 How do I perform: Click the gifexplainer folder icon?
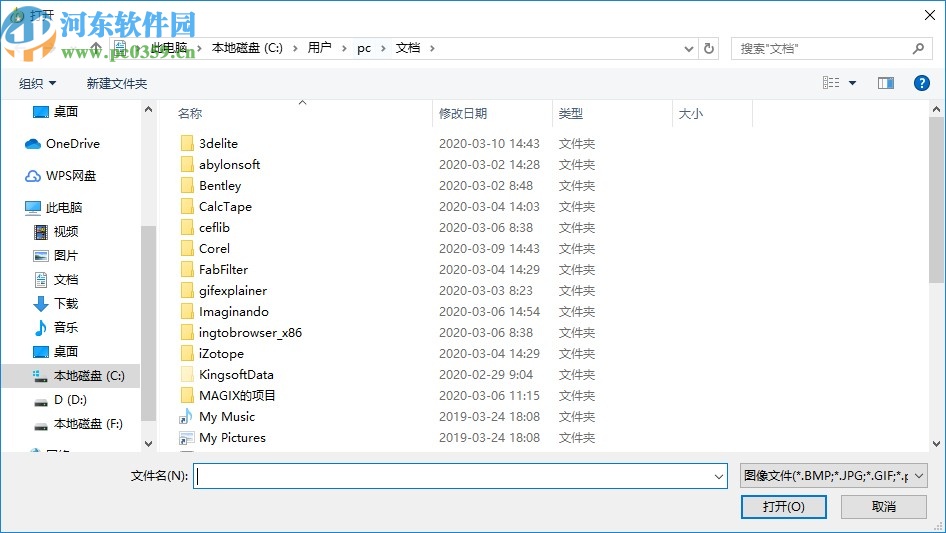187,290
